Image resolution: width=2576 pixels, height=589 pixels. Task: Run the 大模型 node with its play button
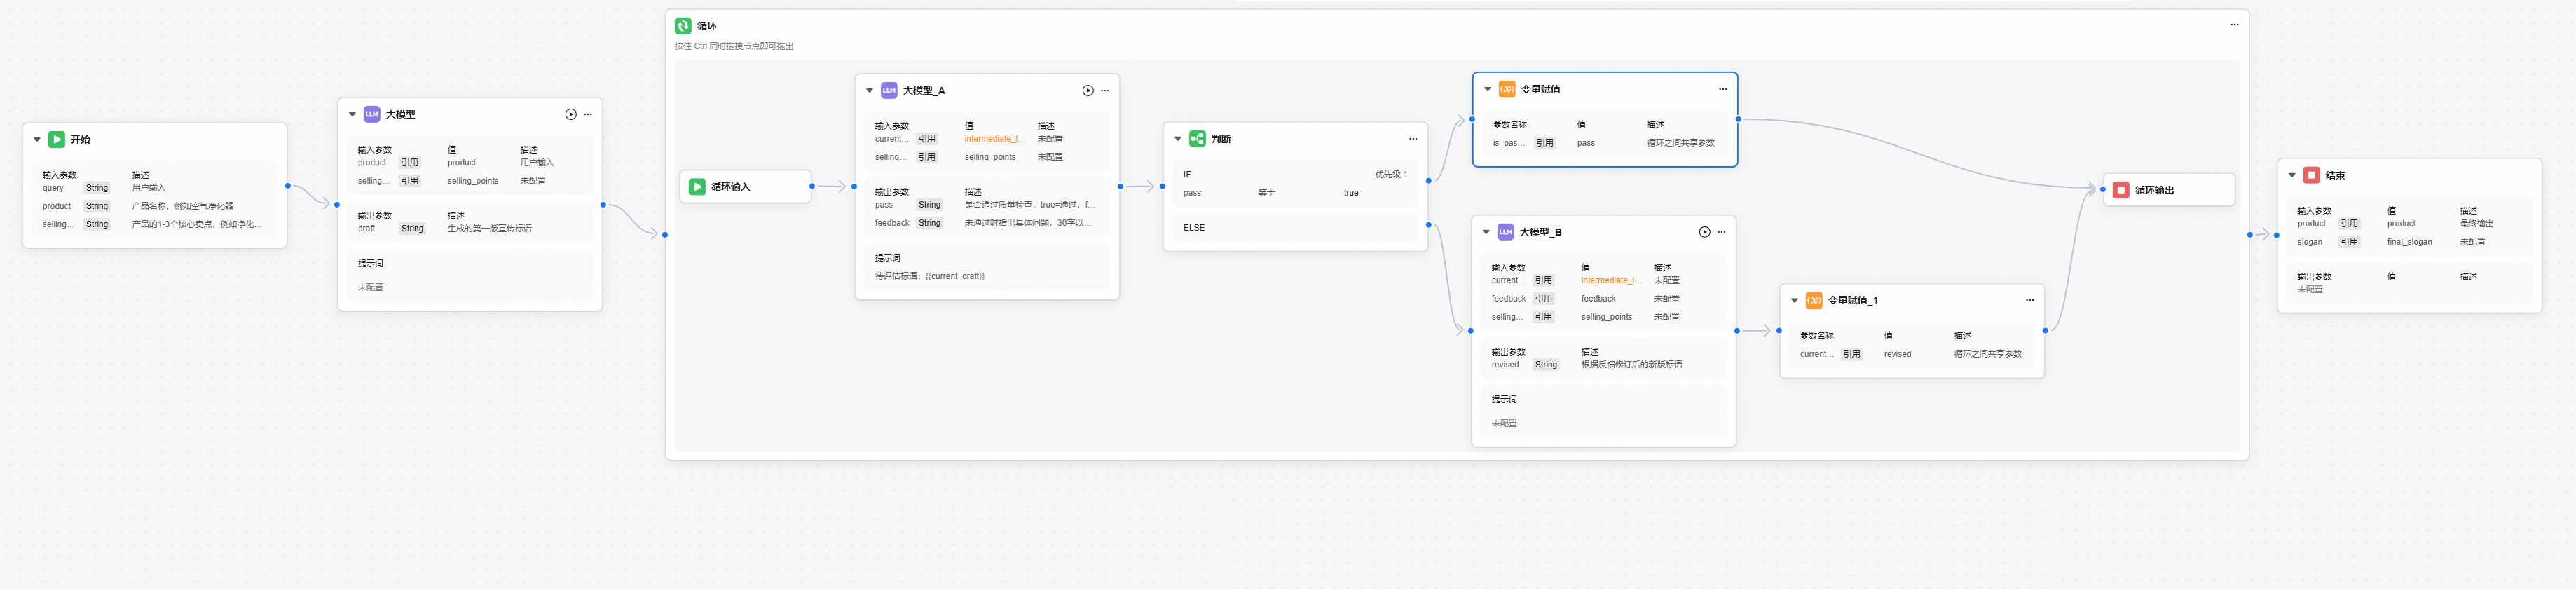click(571, 114)
